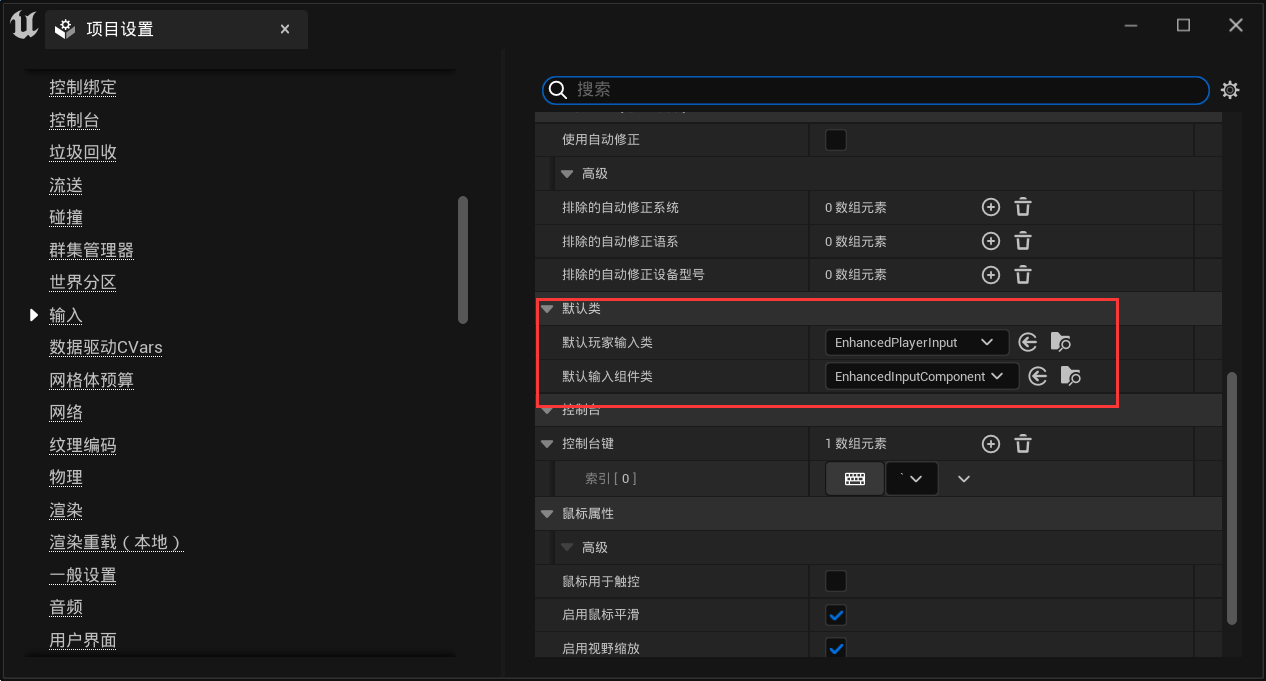
Task: Delete all 排除的自动修正语系 array elements
Action: [1023, 241]
